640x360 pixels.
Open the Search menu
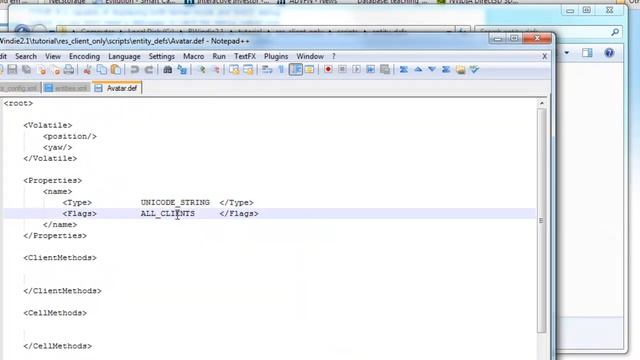coord(26,56)
